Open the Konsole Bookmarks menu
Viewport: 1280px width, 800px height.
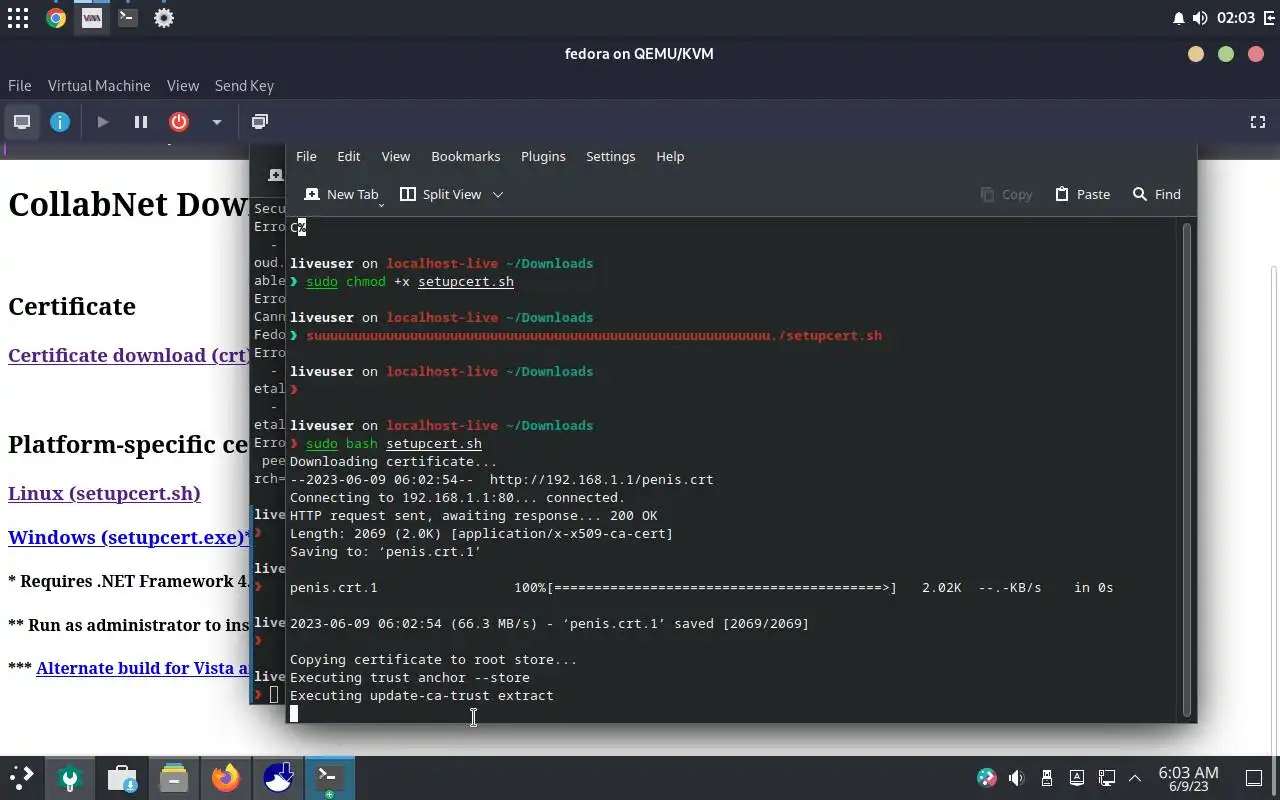[x=465, y=156]
